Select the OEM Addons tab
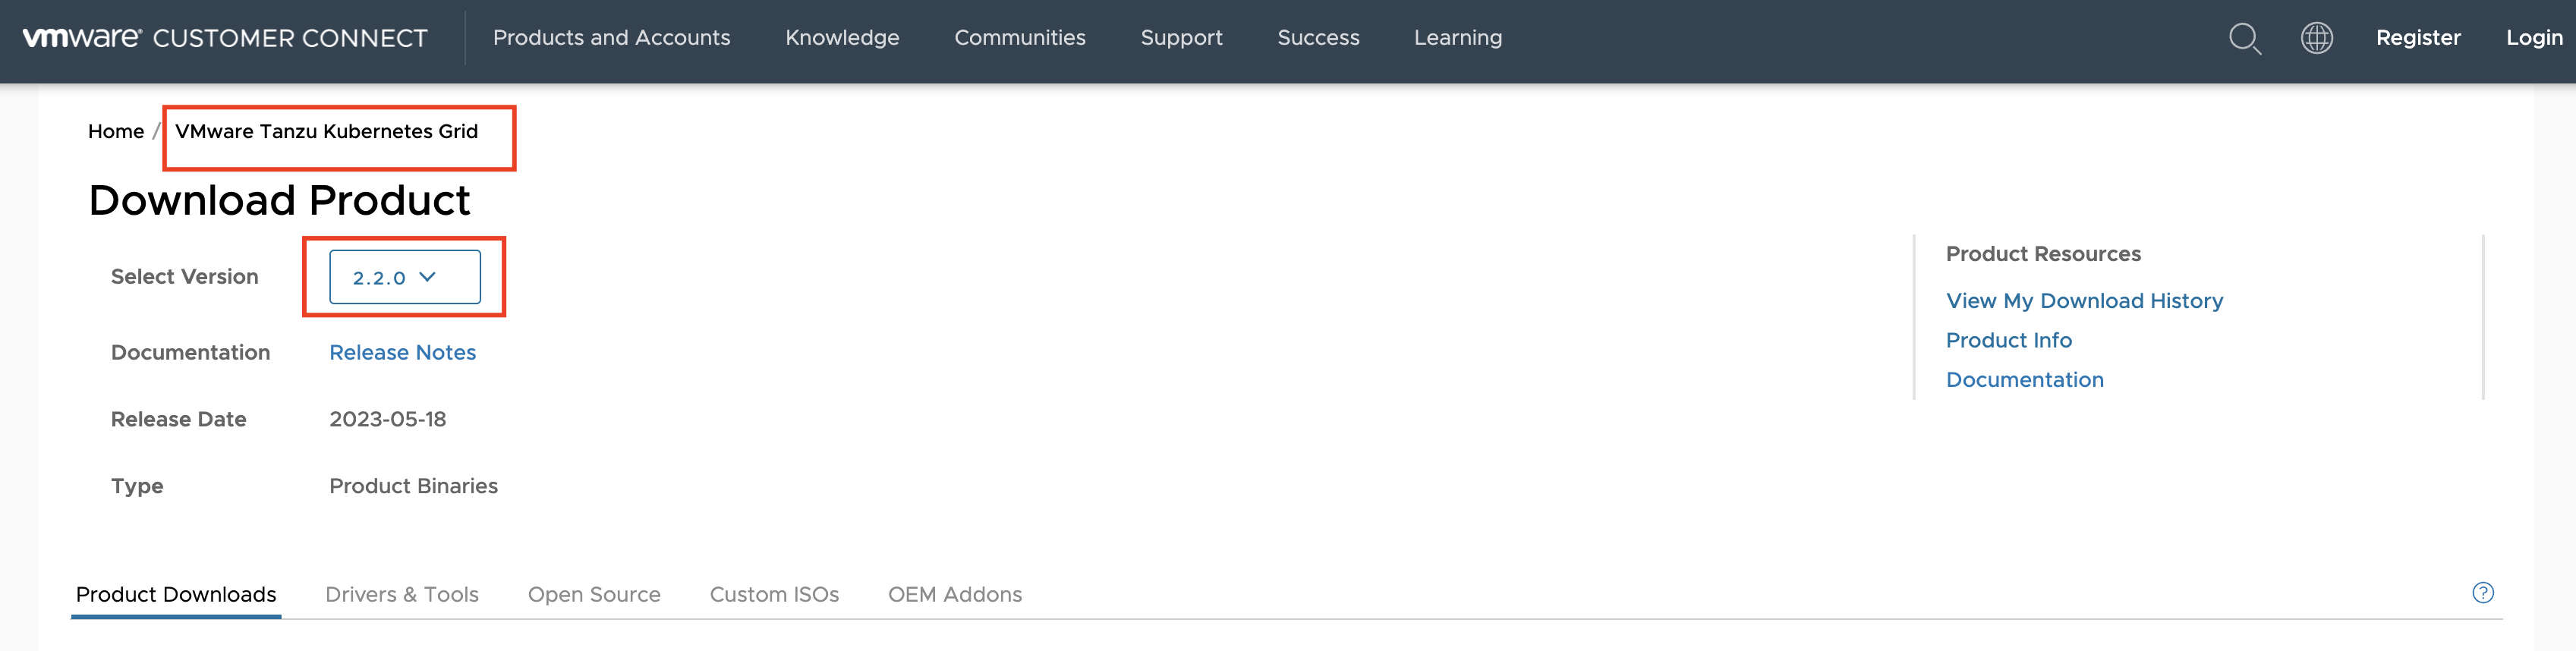The height and width of the screenshot is (651, 2576). point(954,594)
